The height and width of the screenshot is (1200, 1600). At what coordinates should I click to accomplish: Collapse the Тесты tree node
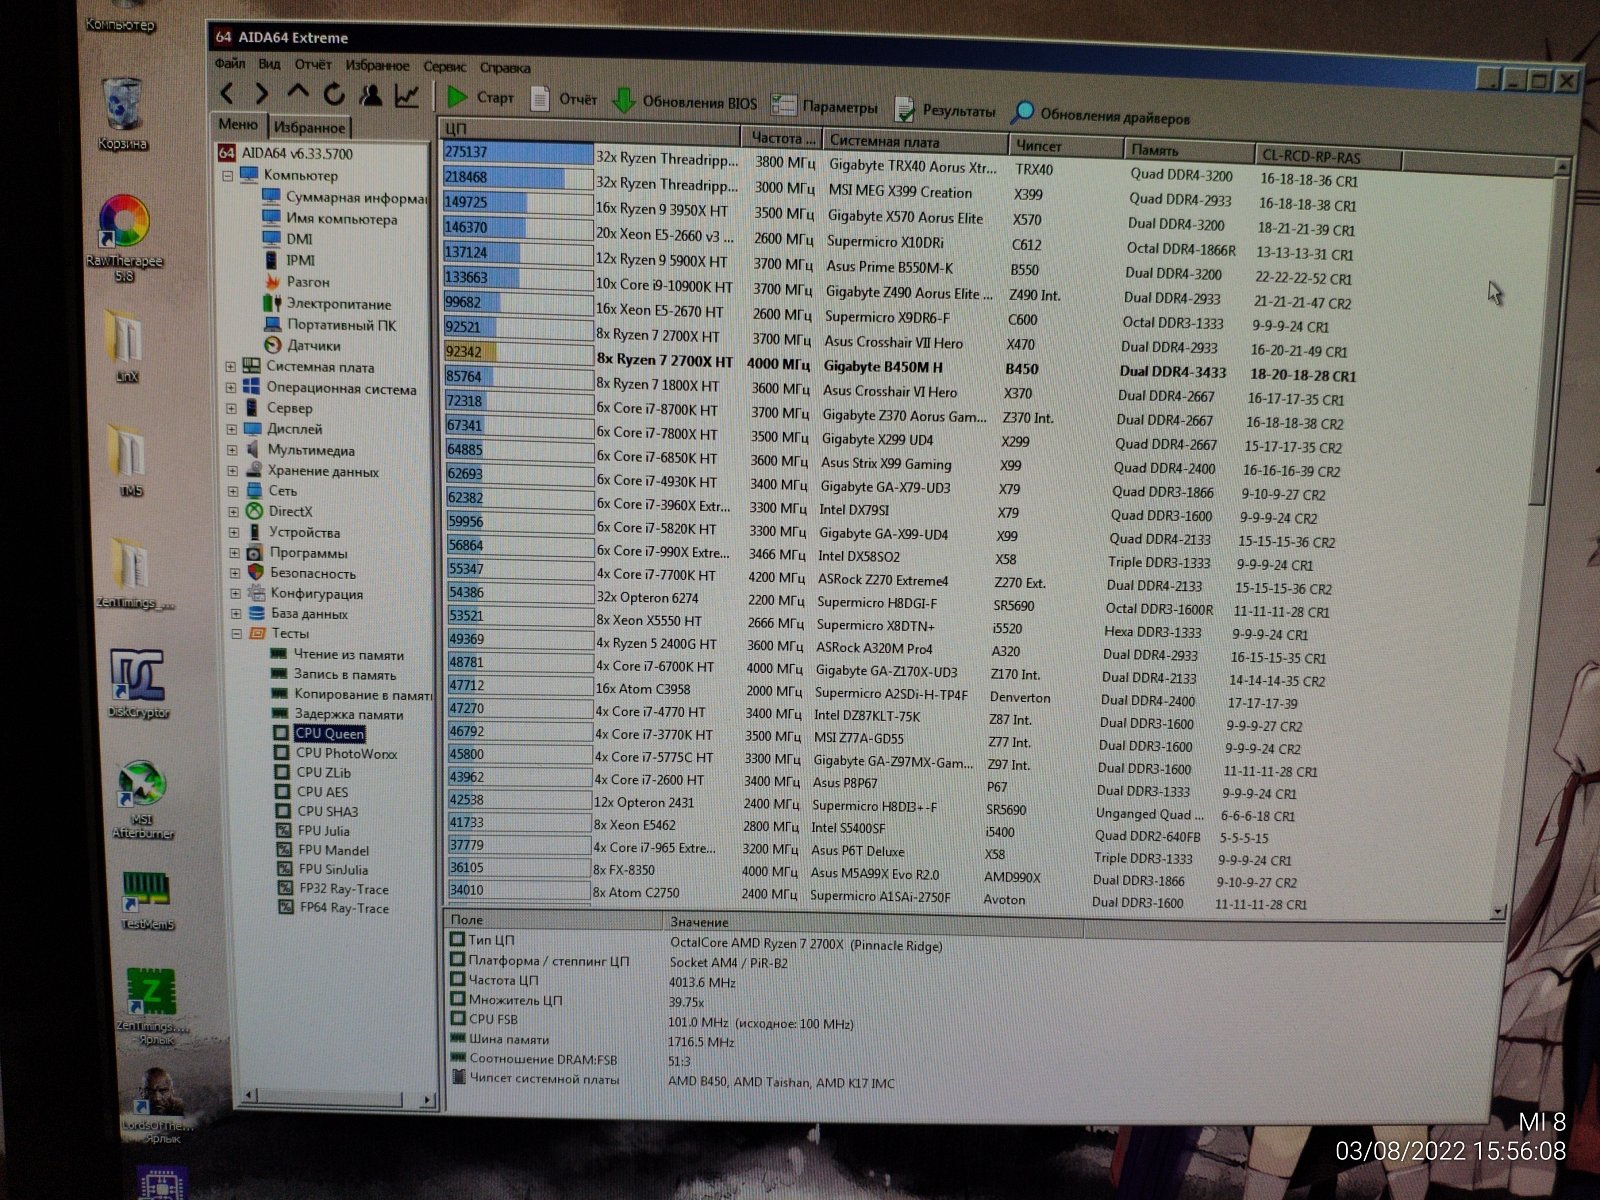[236, 634]
